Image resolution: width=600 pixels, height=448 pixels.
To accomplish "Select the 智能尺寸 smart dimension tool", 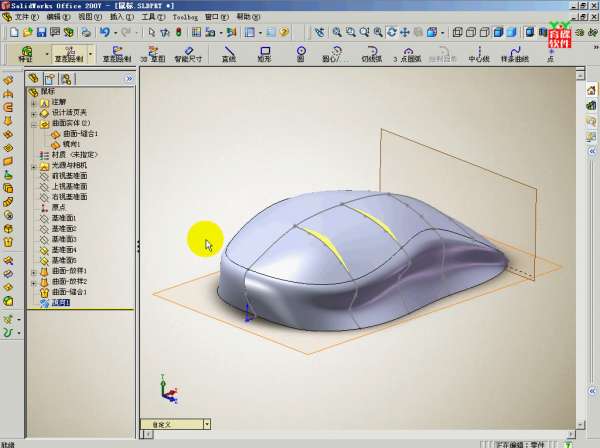I will coord(187,54).
